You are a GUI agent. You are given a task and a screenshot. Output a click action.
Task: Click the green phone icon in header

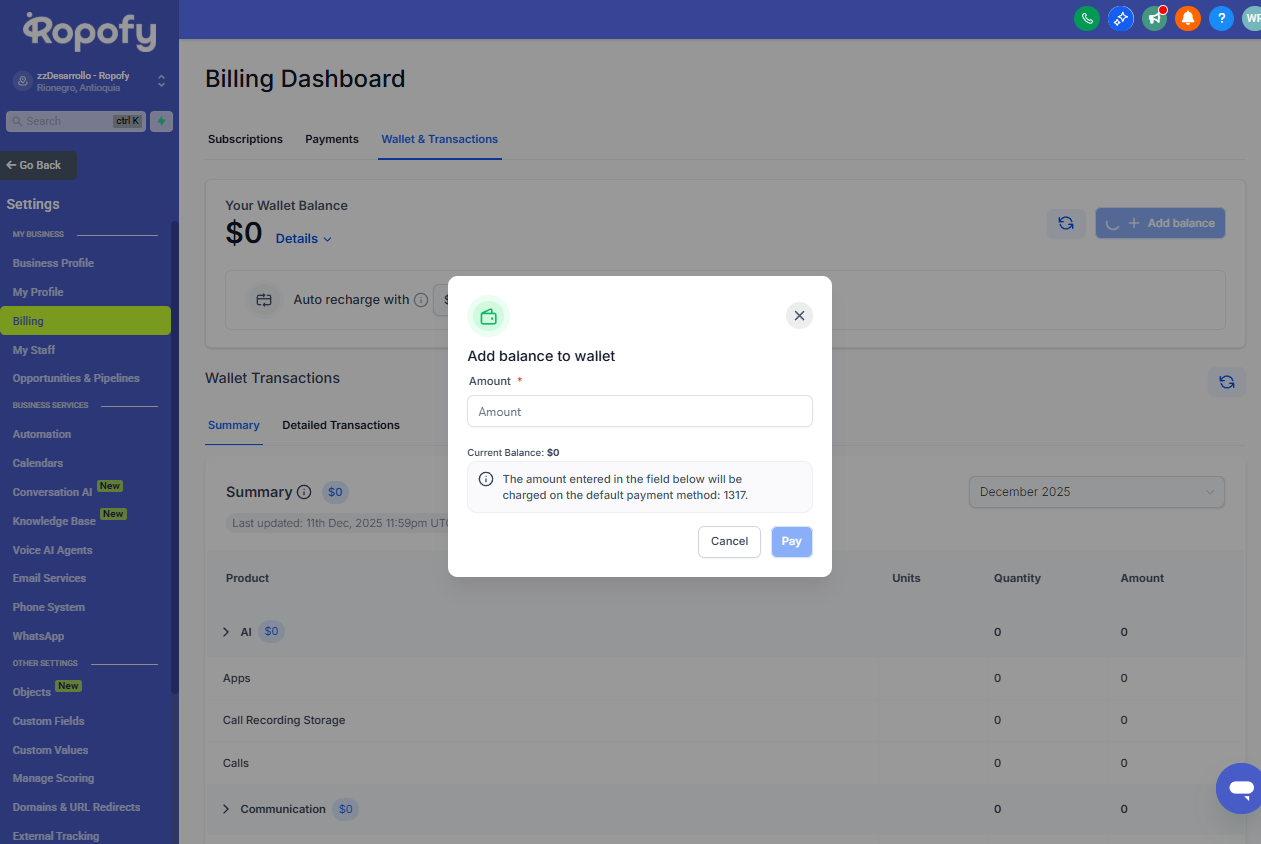[1086, 18]
